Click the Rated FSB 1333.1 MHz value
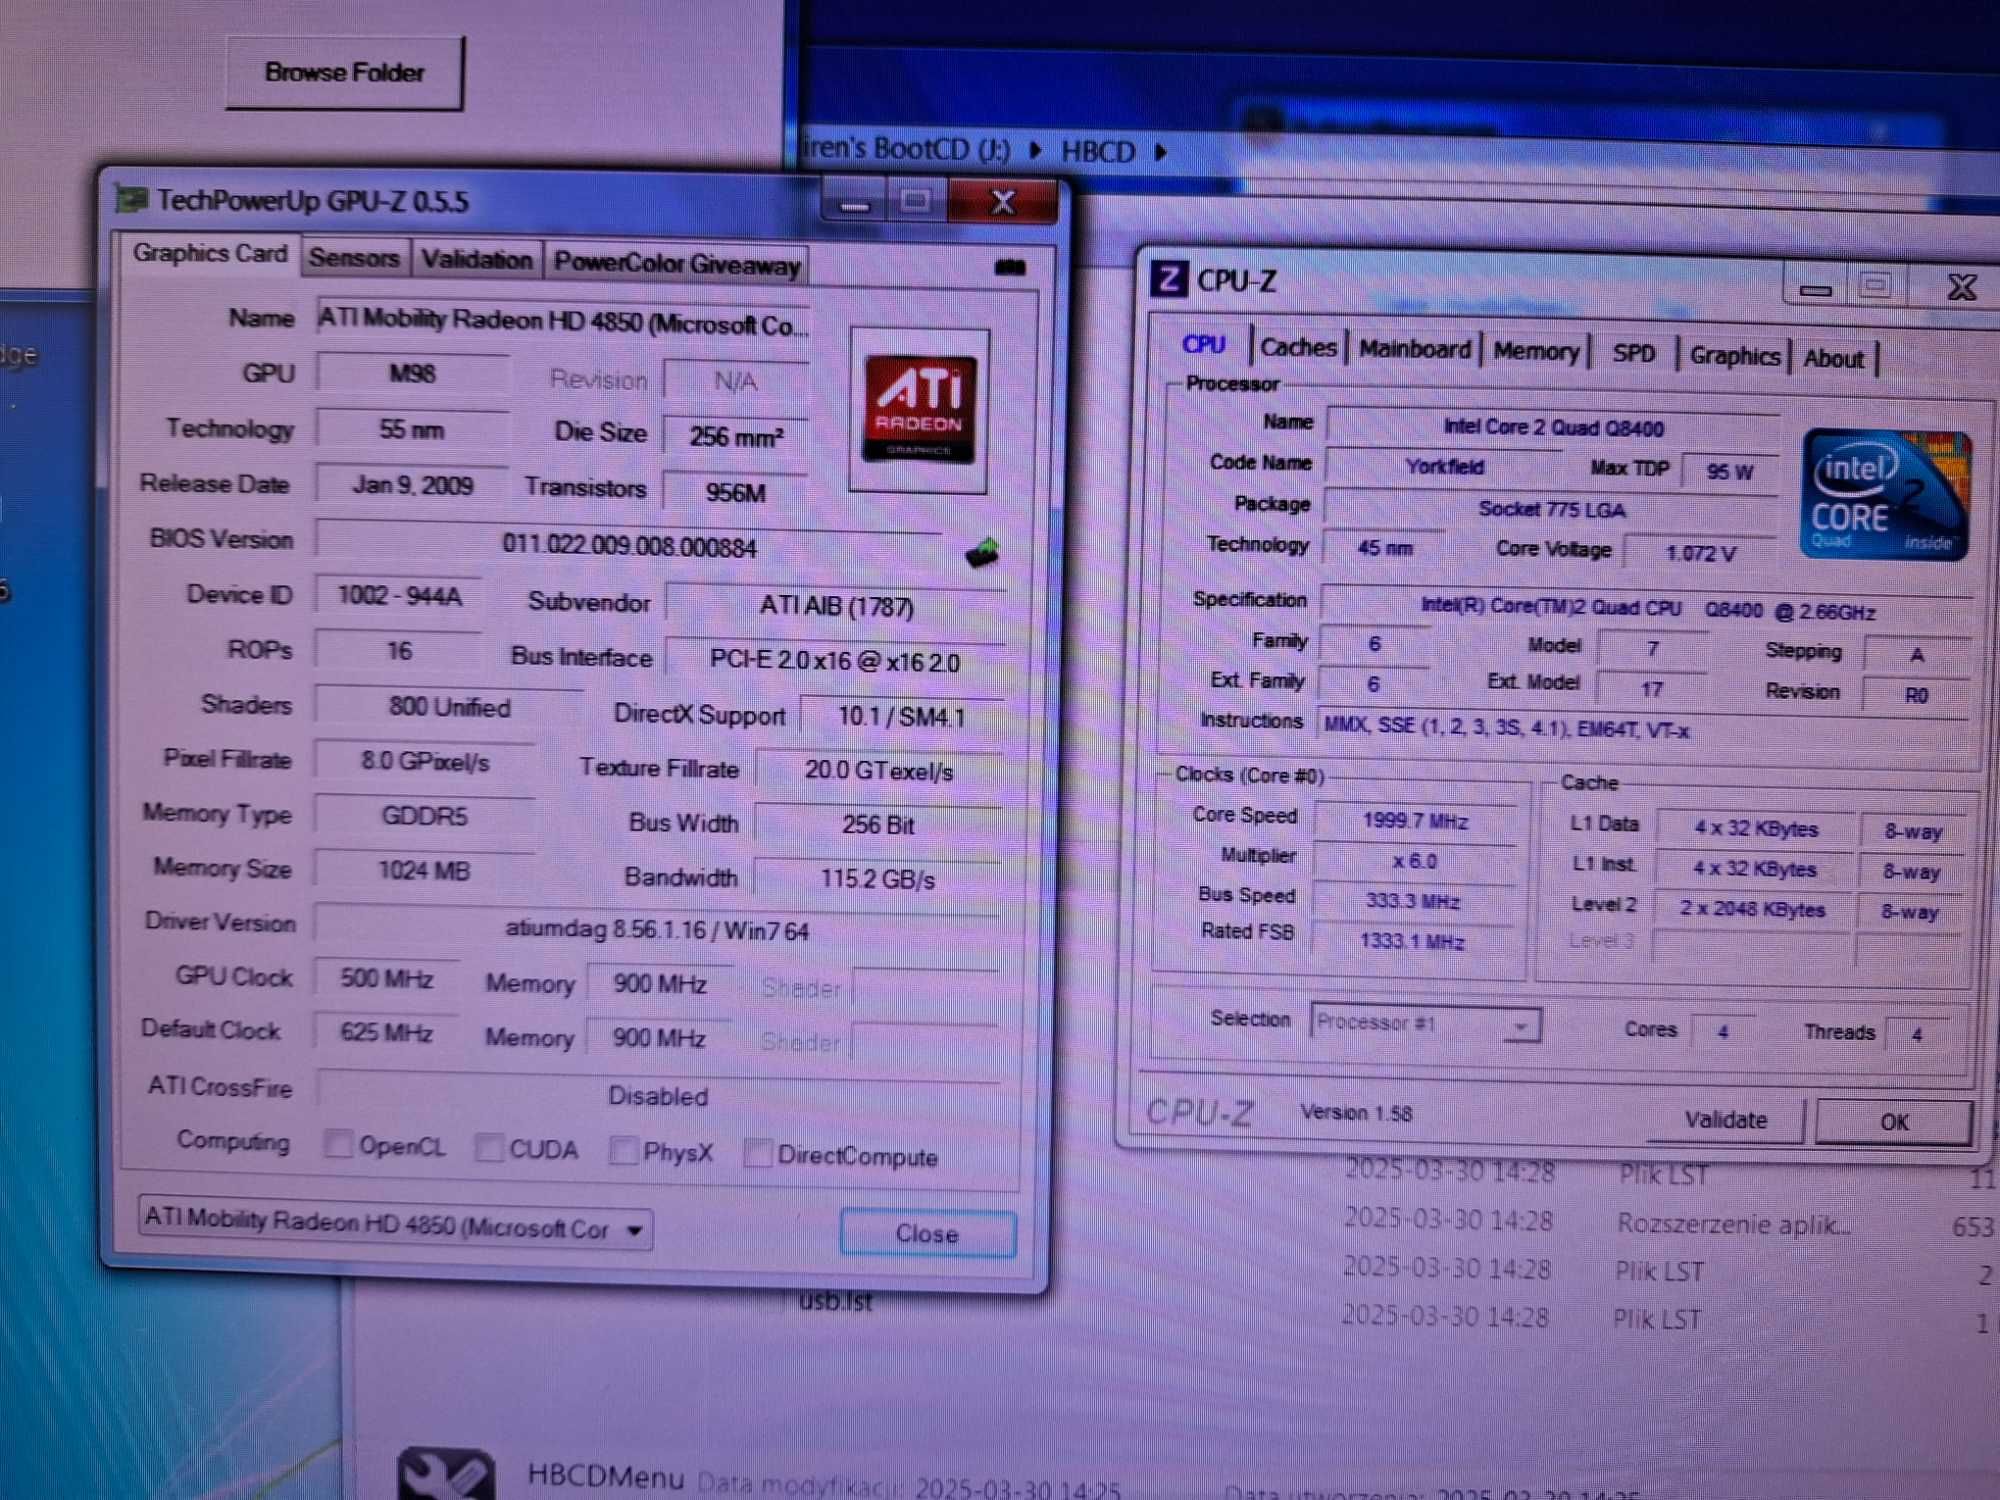 coord(1412,940)
